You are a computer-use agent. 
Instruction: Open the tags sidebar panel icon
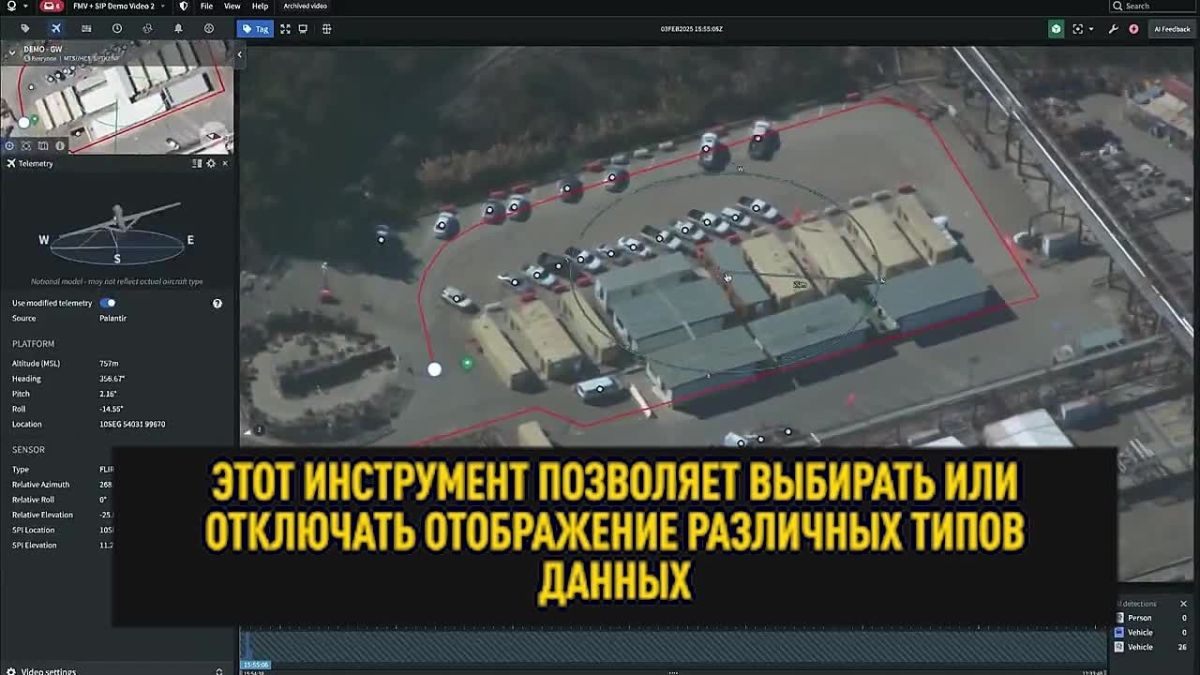point(25,29)
